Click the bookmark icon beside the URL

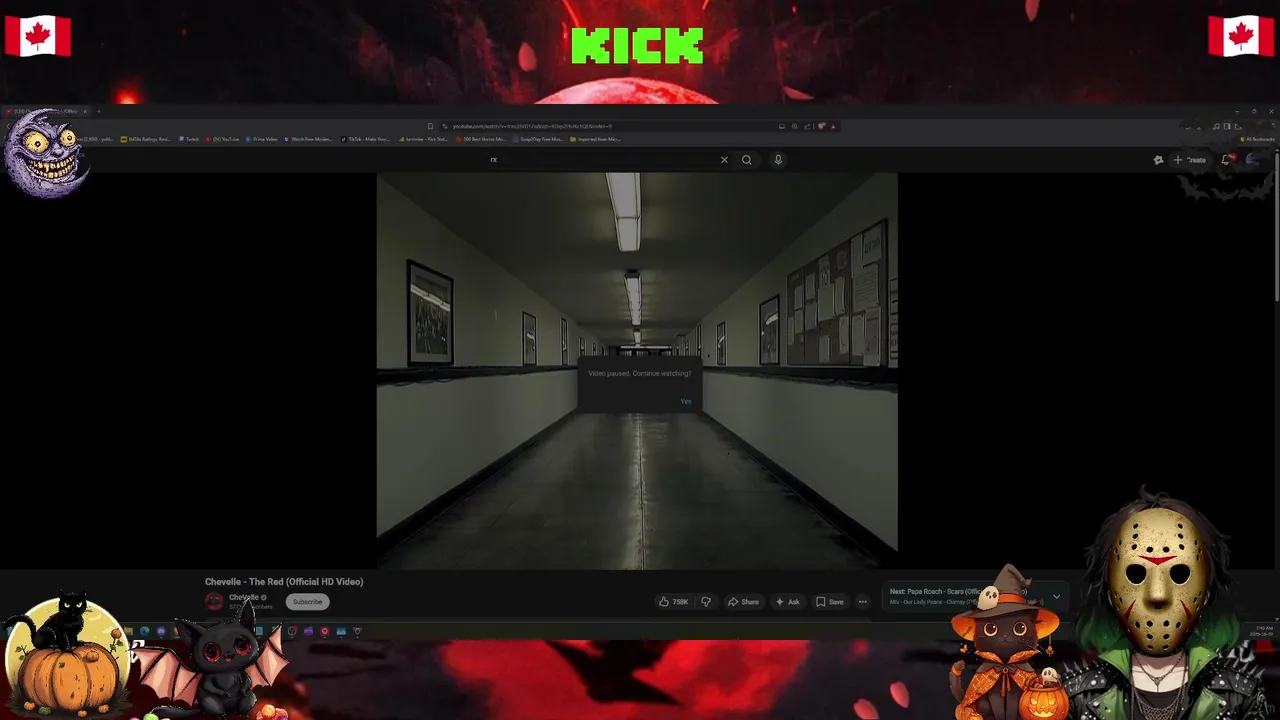coord(430,126)
